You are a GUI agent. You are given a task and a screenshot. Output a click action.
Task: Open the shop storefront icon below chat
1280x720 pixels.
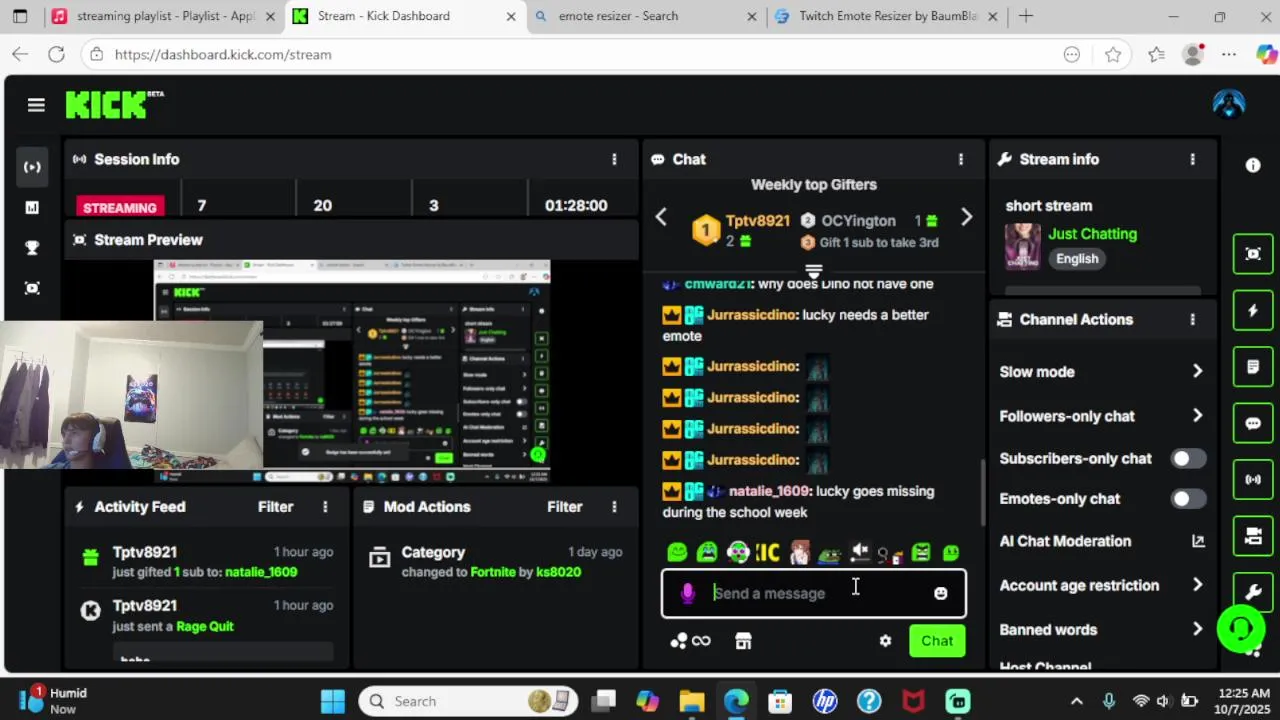(743, 641)
